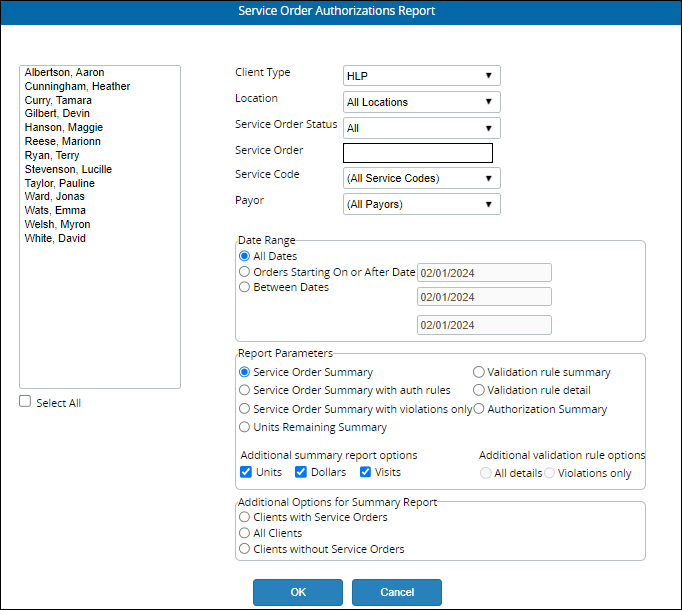682x610 pixels.
Task: Select the All Clients radio button
Action: pos(244,533)
